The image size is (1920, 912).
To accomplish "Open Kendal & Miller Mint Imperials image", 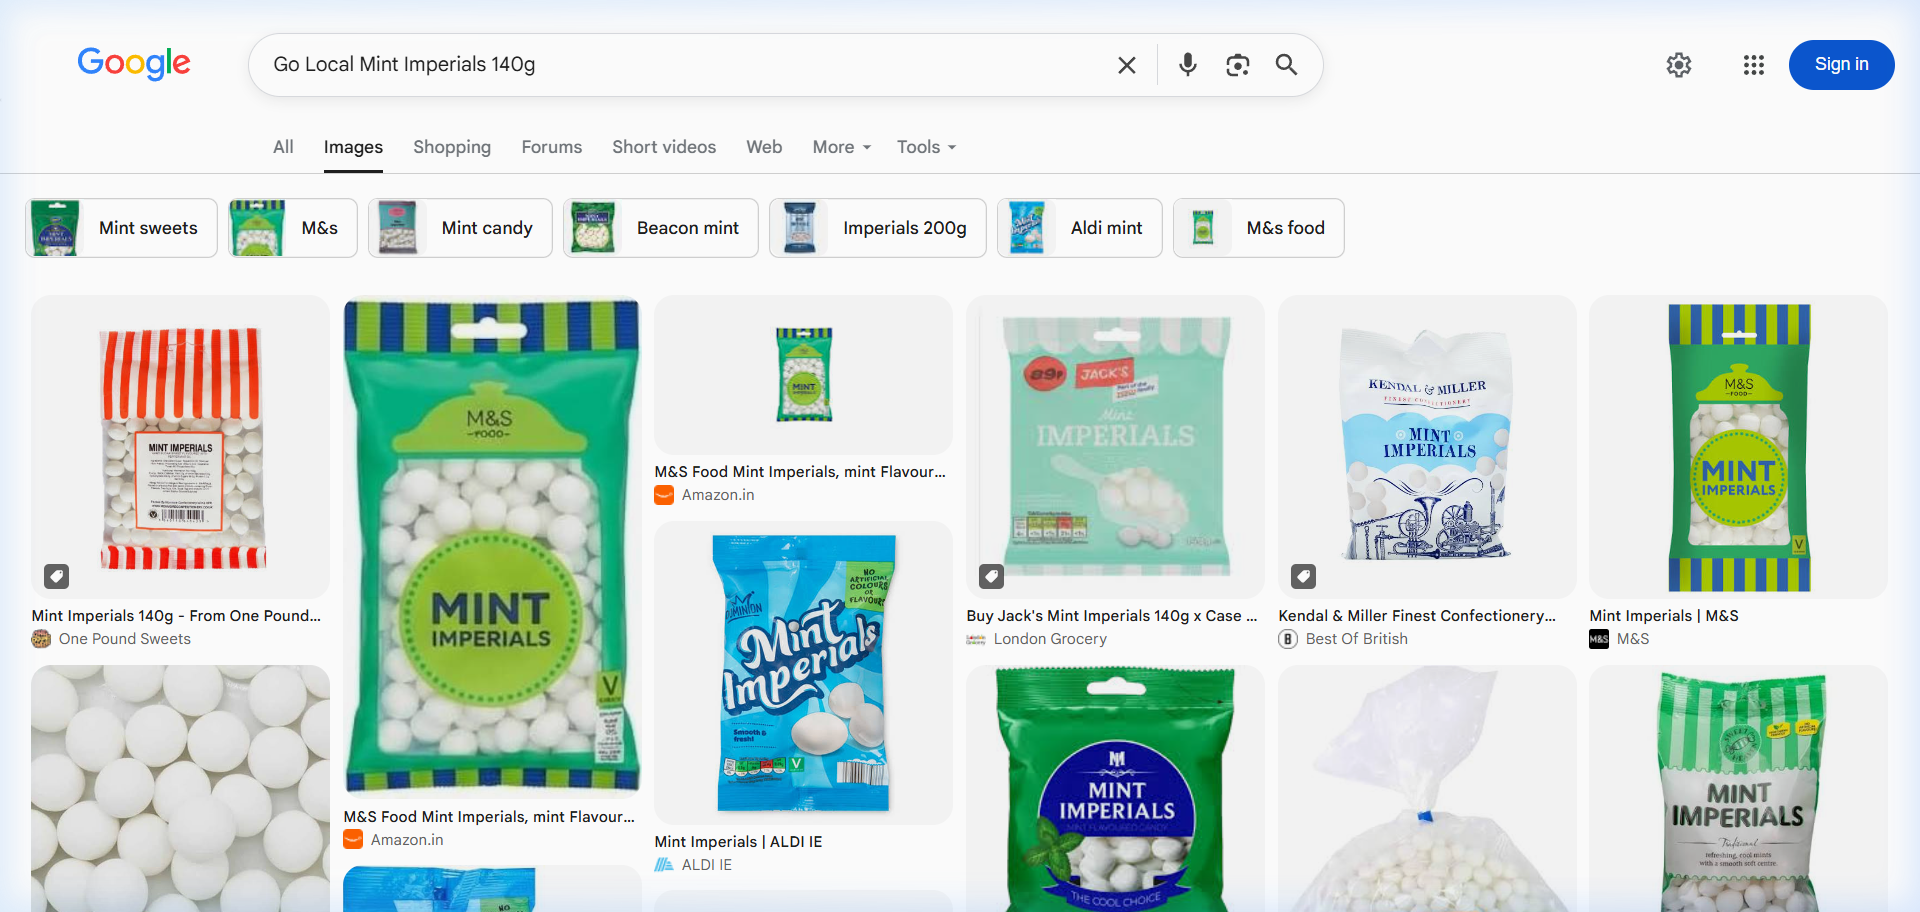I will pos(1427,447).
